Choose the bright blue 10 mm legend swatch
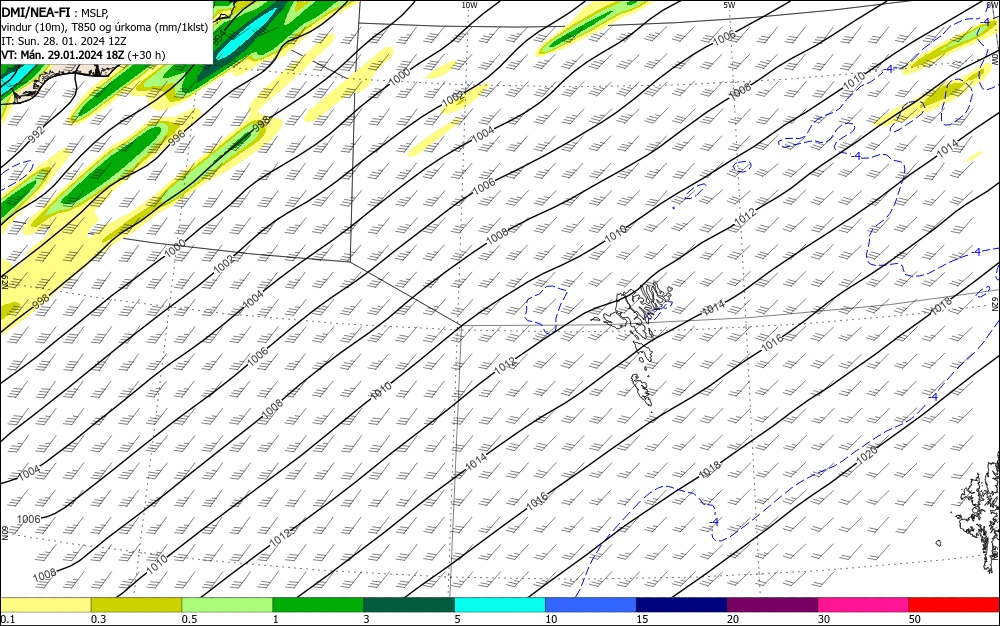The height and width of the screenshot is (626, 1000). click(591, 605)
